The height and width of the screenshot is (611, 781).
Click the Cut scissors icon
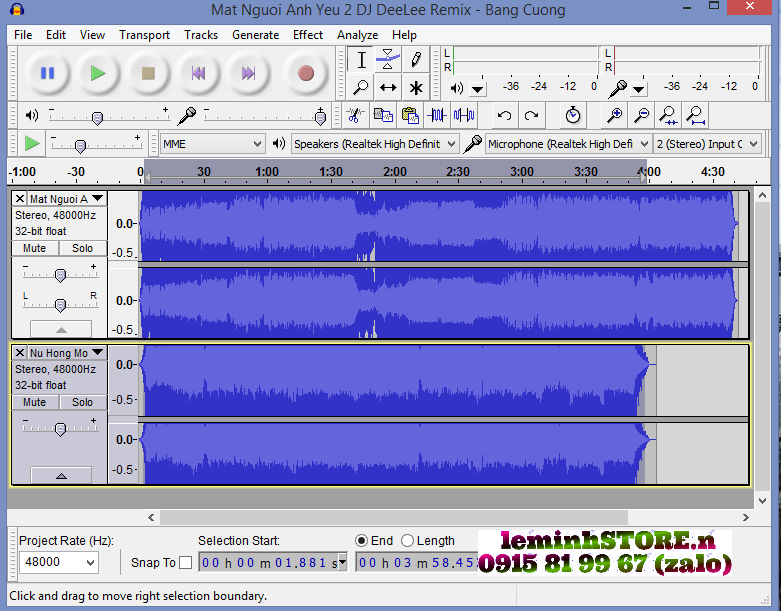click(355, 116)
